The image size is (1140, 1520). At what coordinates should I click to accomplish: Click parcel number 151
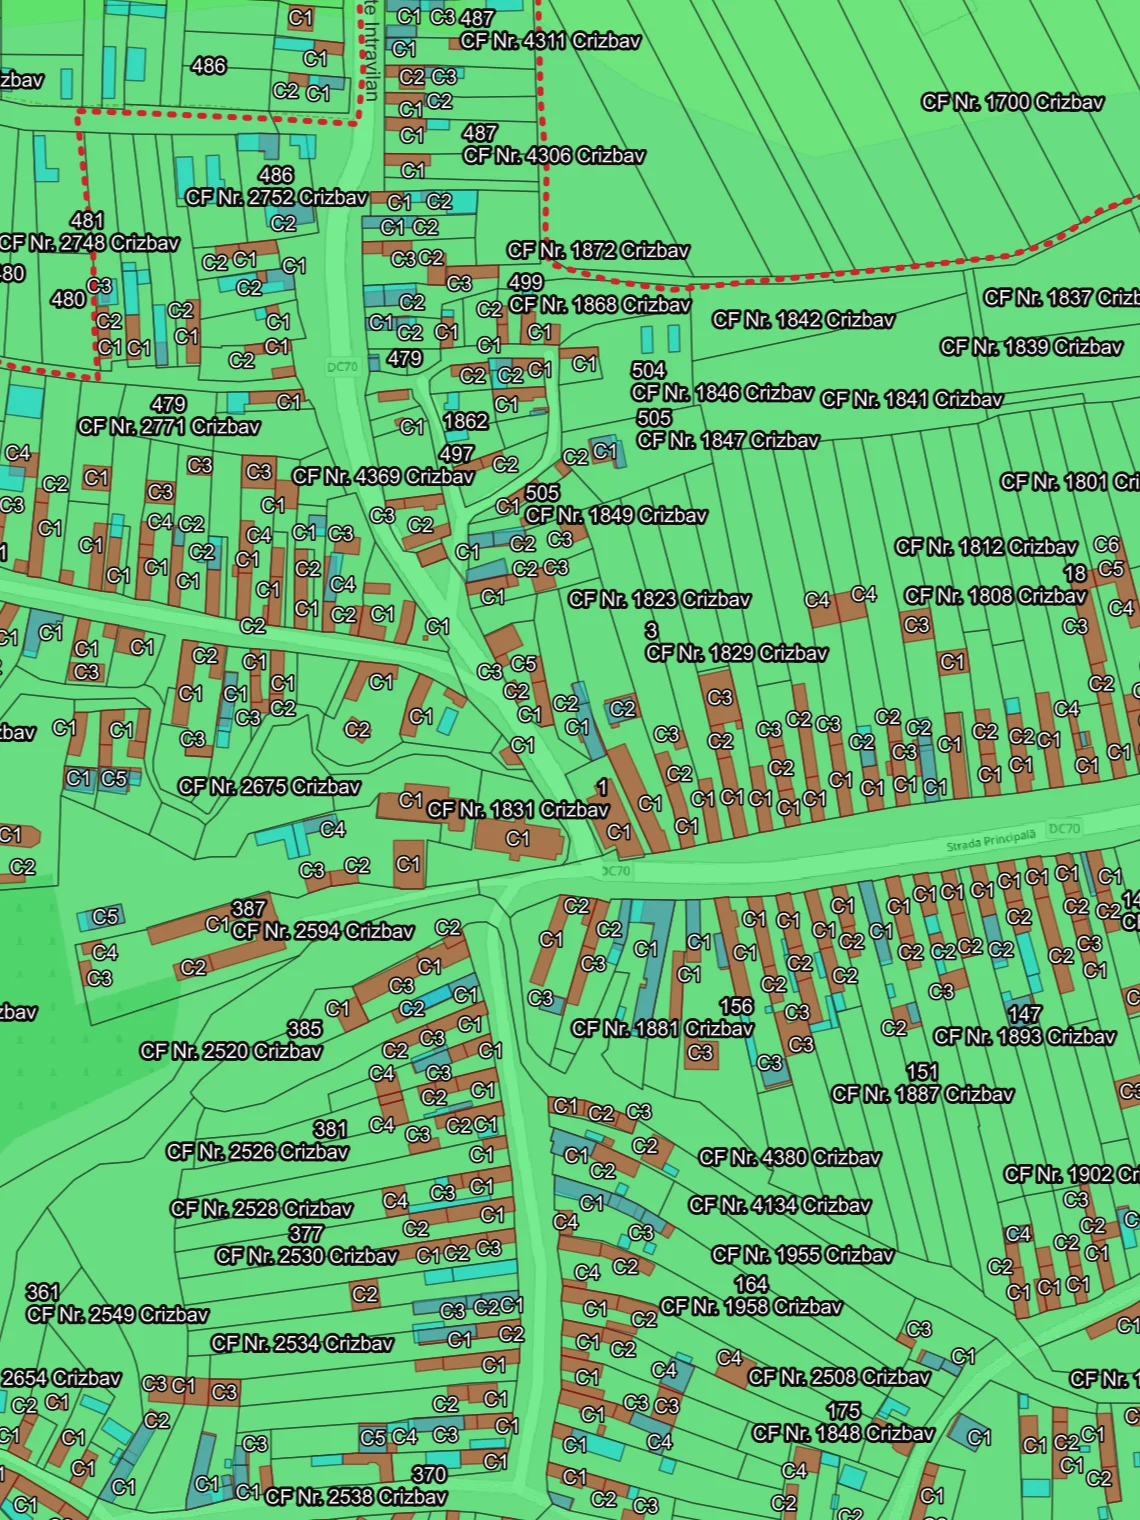coord(922,1072)
